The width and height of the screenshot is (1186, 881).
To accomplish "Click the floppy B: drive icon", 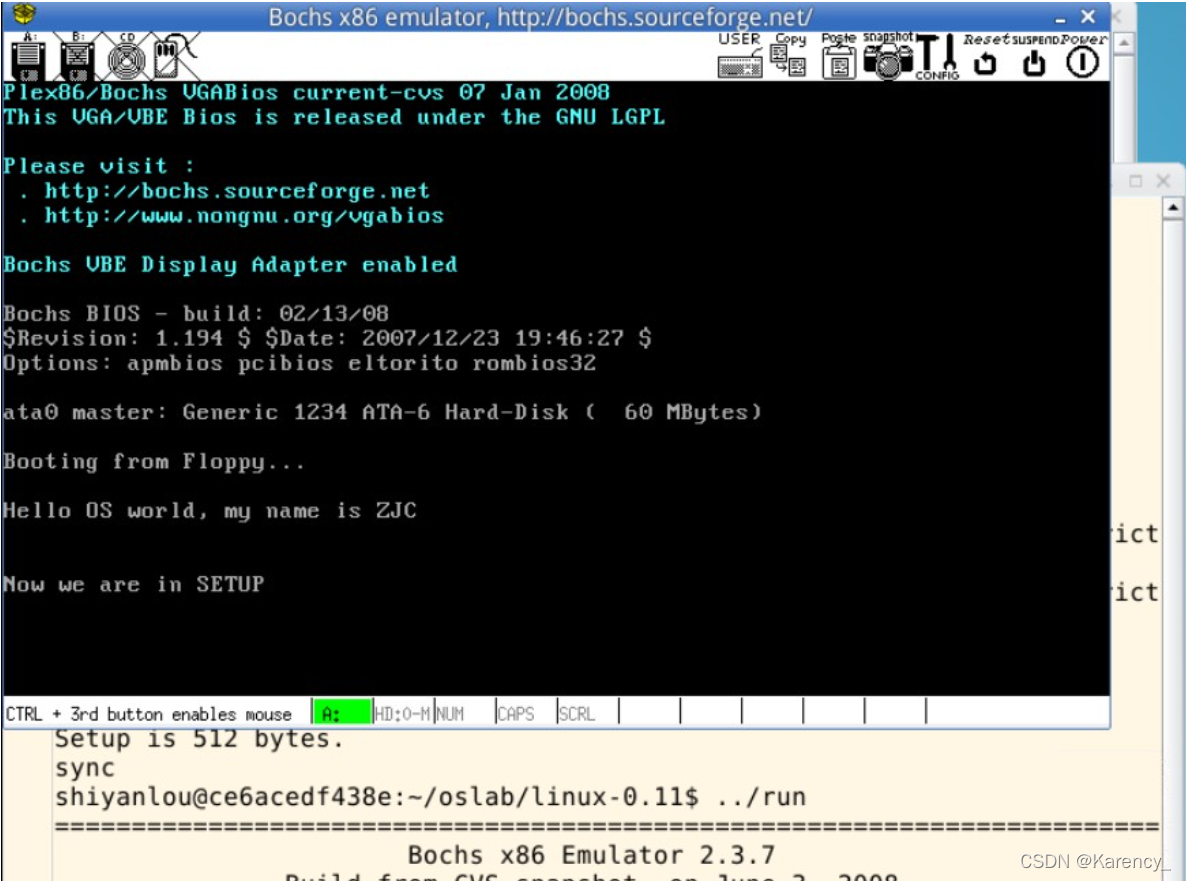I will (x=77, y=57).
